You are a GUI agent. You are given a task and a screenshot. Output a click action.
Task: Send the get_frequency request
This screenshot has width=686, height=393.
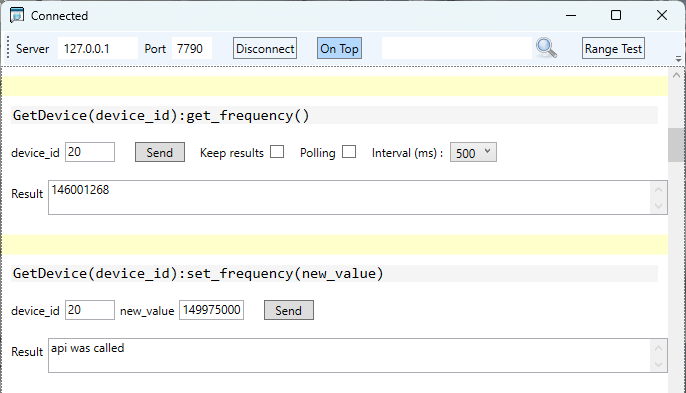[160, 152]
